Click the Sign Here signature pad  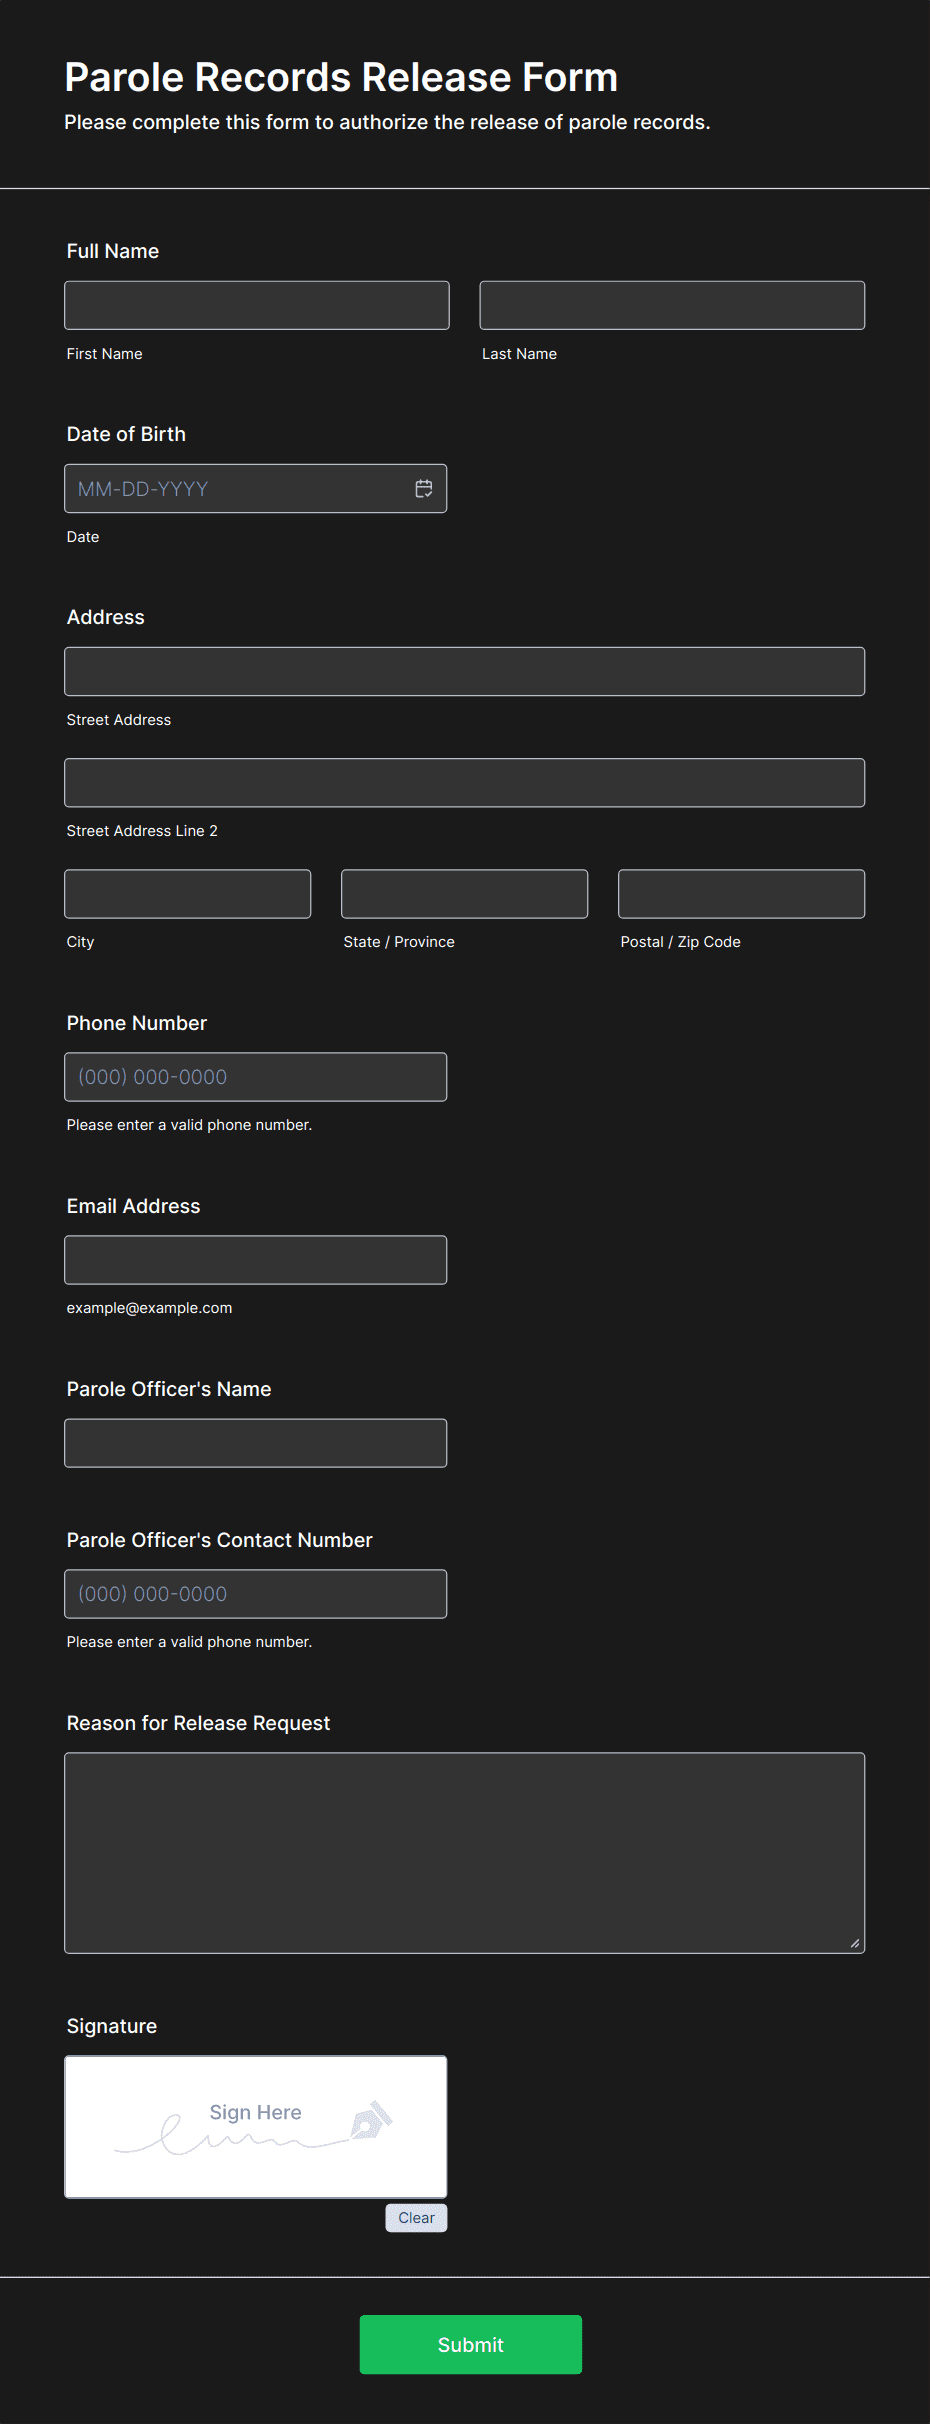coord(256,2127)
